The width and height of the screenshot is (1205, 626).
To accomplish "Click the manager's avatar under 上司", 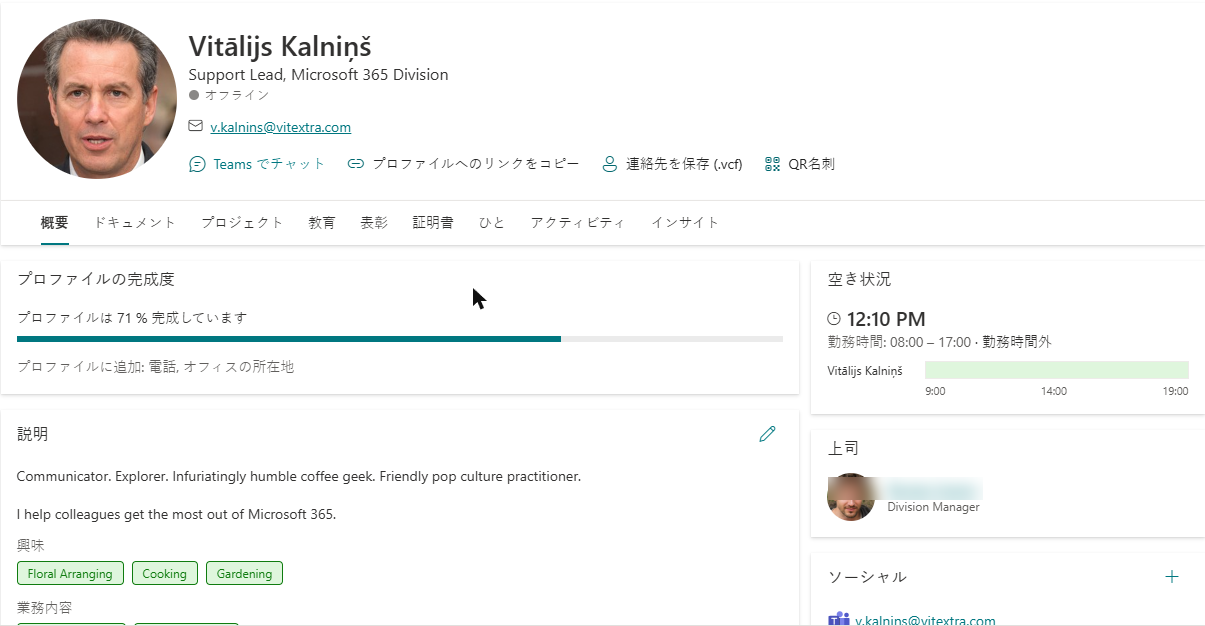I will [x=851, y=497].
